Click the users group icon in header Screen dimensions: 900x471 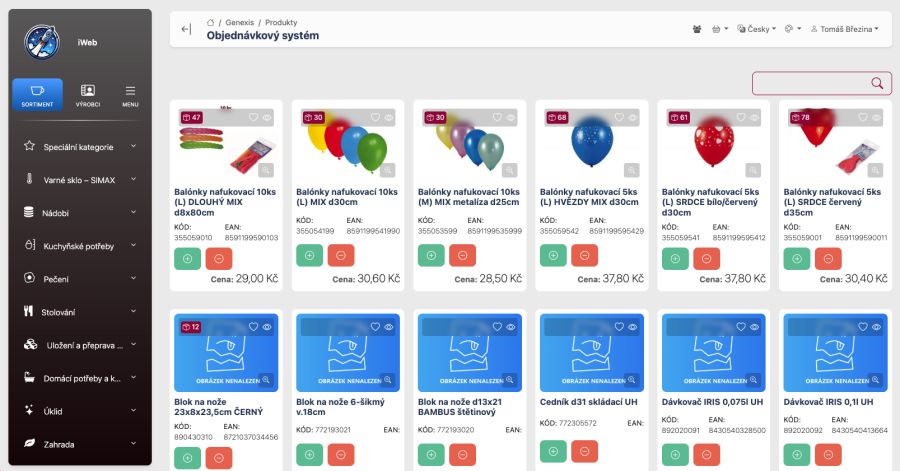697,29
